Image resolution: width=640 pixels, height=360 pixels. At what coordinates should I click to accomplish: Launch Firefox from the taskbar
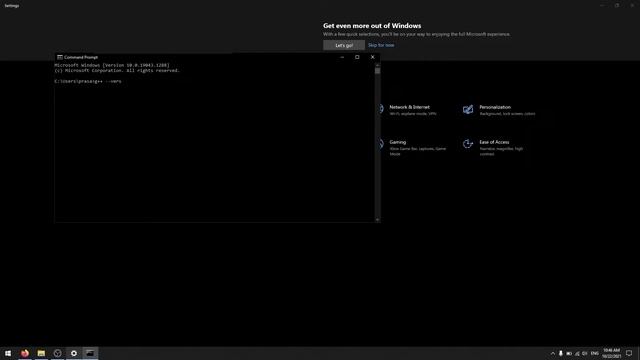[x=25, y=353]
